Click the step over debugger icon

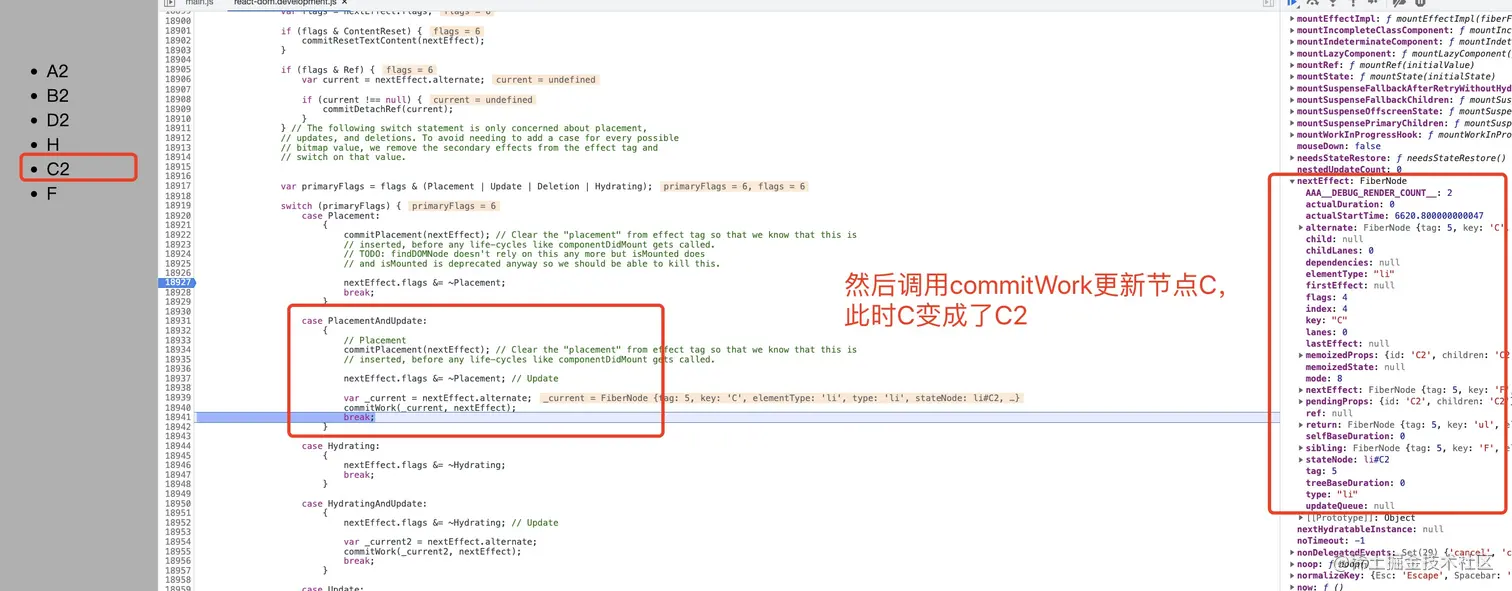pos(1312,3)
